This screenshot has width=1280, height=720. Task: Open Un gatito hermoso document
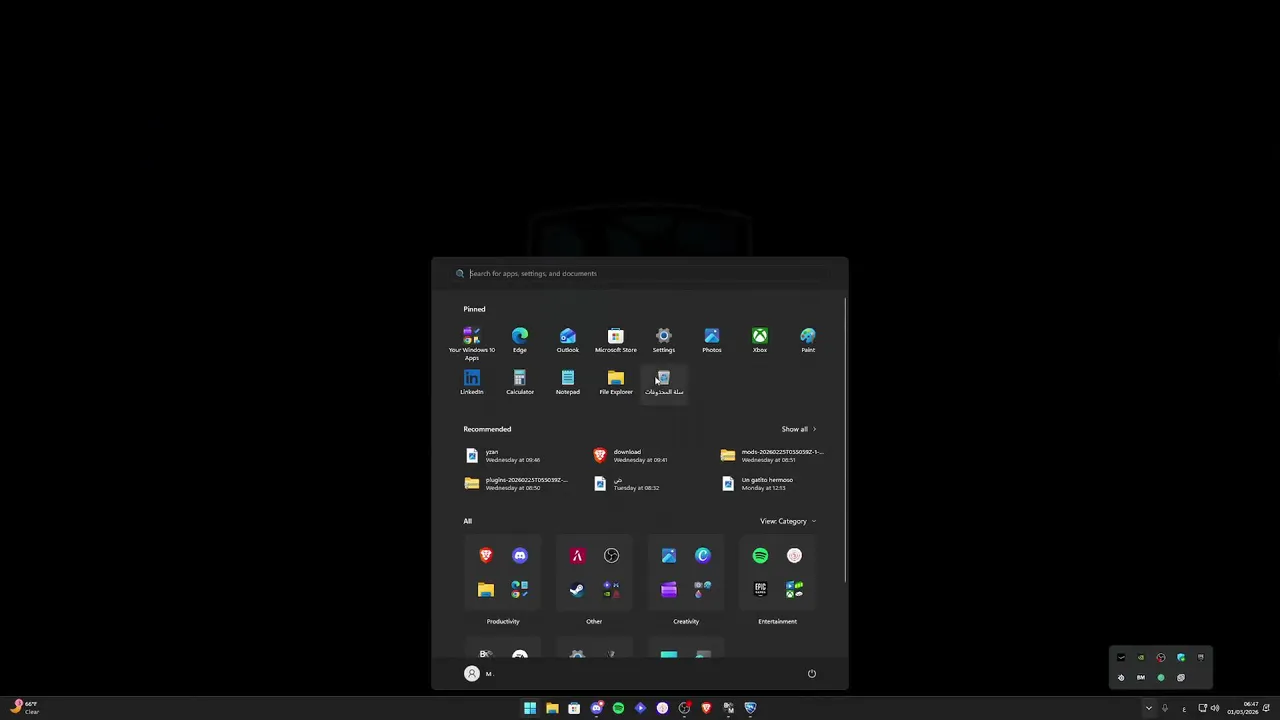759,483
